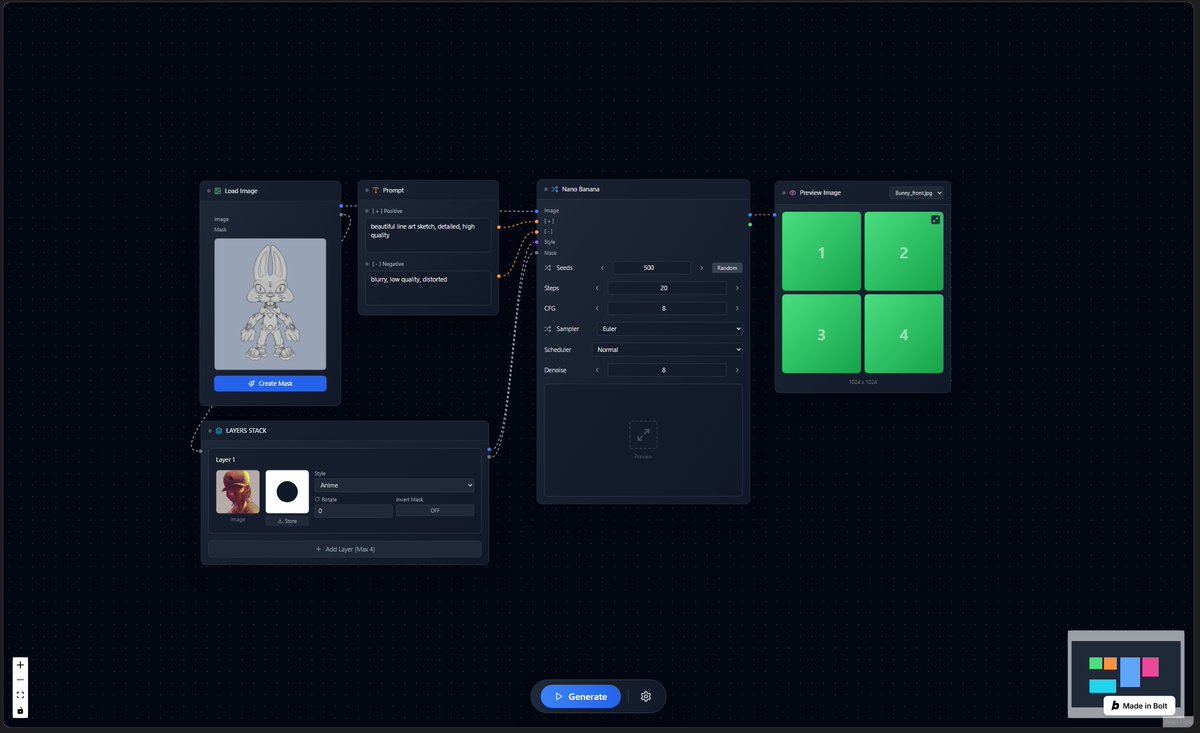Decrease Denoise with the left arrow
Image resolution: width=1200 pixels, height=733 pixels.
(597, 370)
